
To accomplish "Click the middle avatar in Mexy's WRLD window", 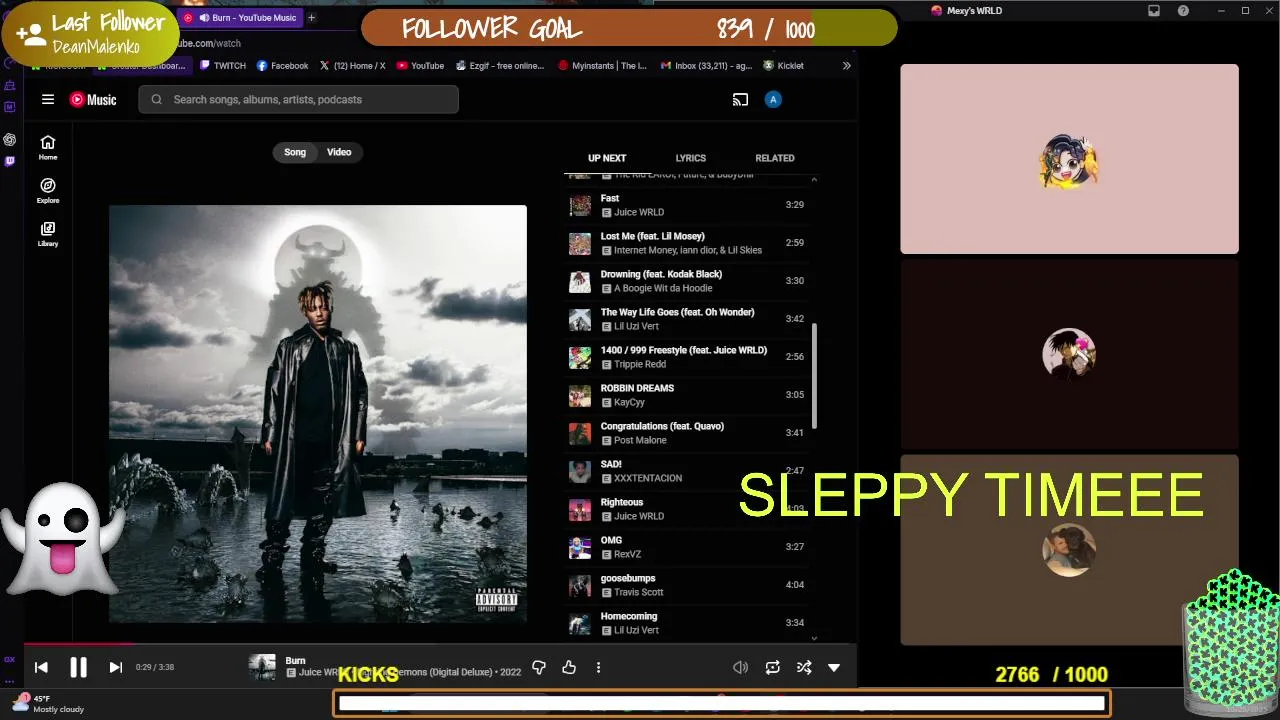I will tap(1069, 353).
